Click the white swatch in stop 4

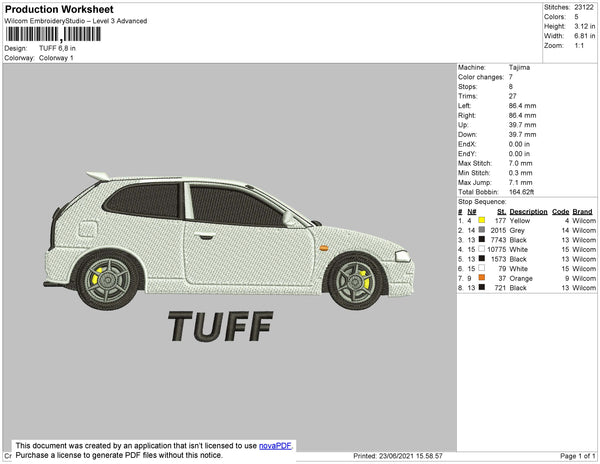coord(482,249)
